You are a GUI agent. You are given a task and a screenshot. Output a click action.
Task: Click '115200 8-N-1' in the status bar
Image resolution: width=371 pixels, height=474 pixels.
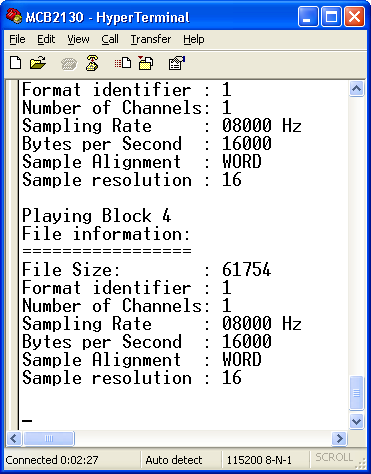[259, 460]
